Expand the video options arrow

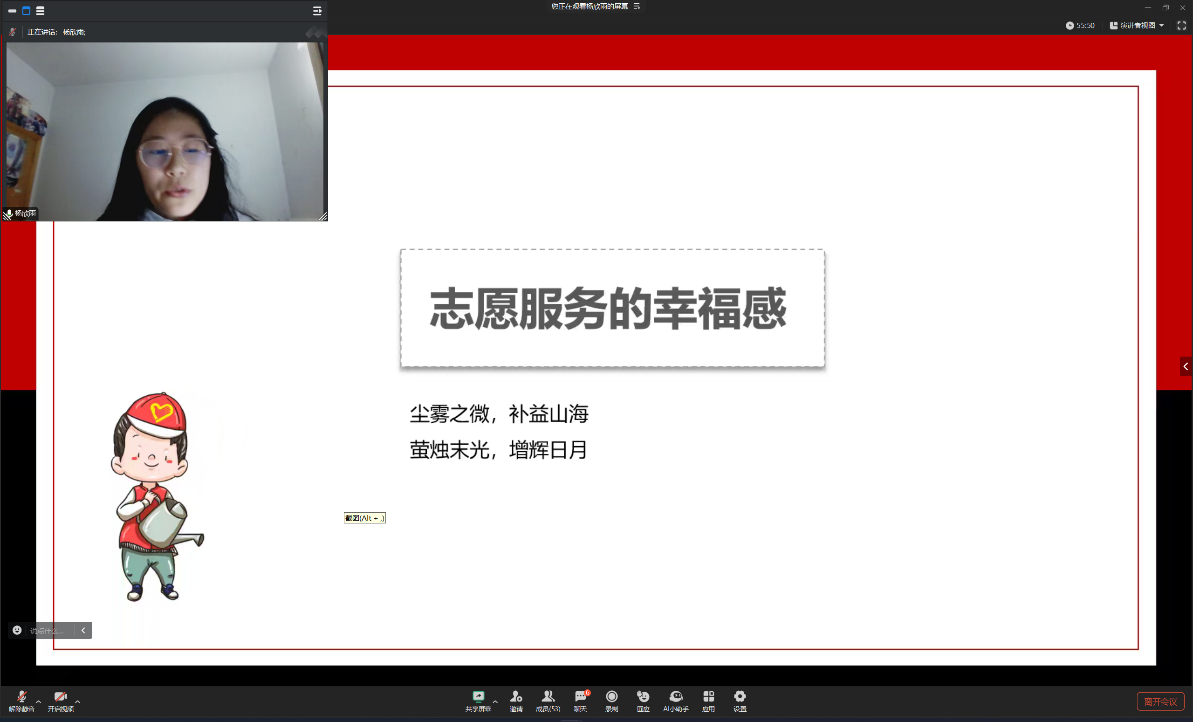(77, 701)
